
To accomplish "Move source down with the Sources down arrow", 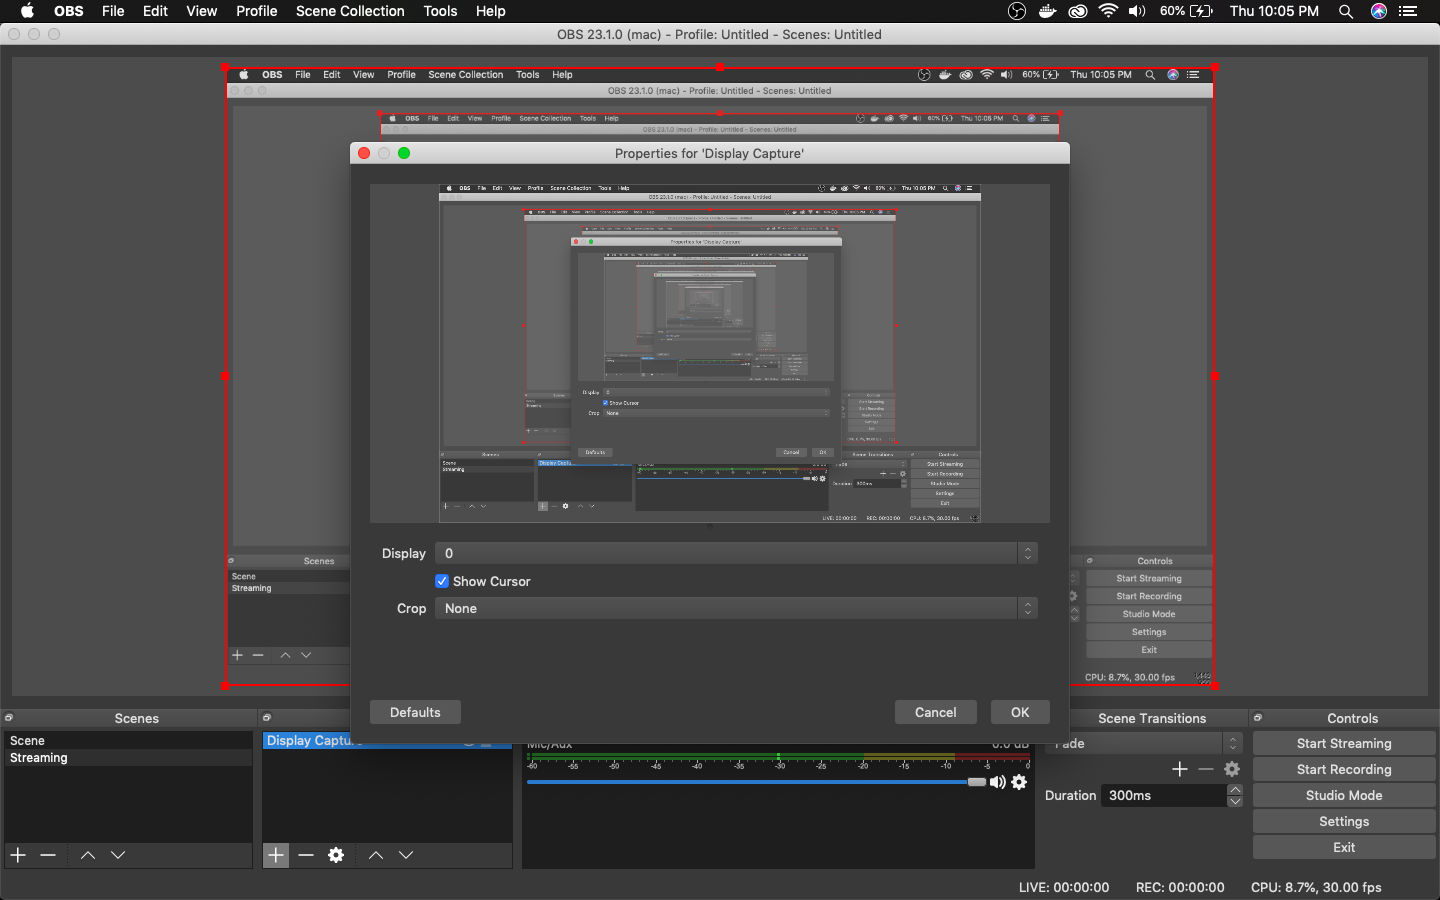I will coord(406,855).
